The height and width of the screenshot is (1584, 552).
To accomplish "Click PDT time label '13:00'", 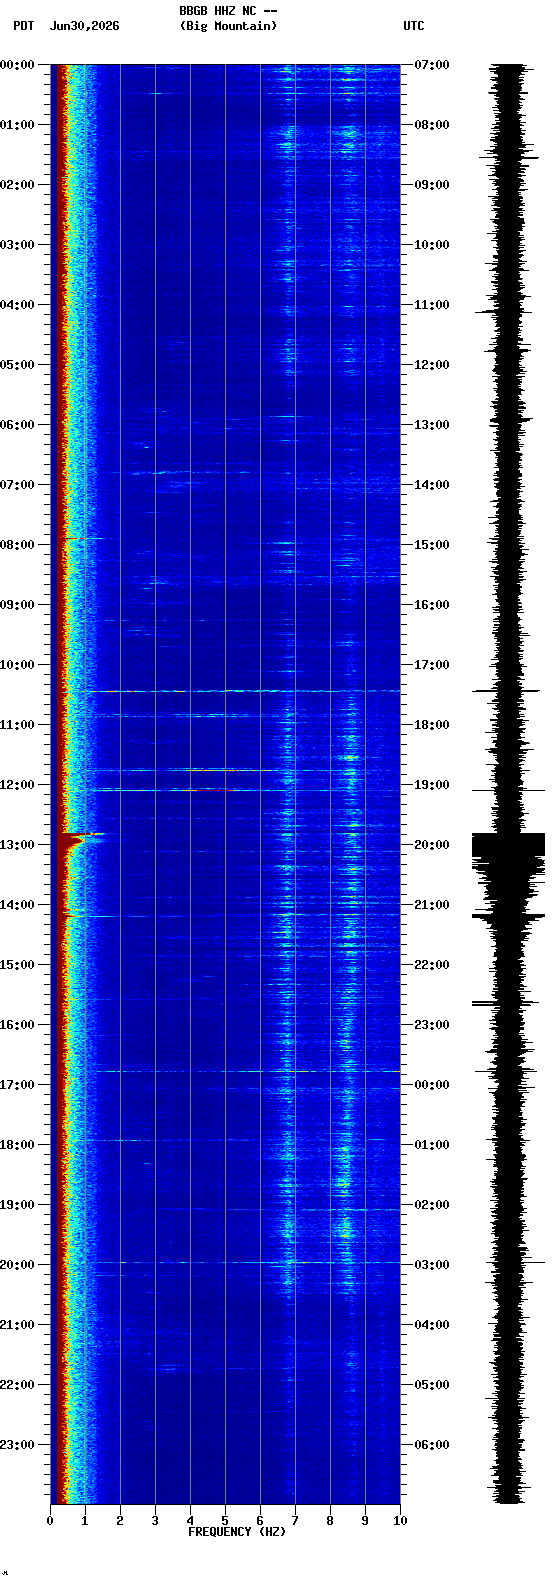I will click(17, 845).
